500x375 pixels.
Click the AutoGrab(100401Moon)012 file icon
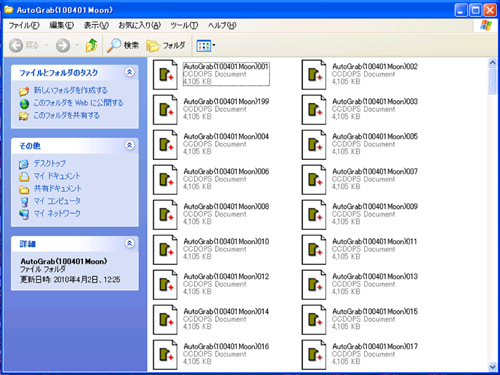[x=165, y=285]
